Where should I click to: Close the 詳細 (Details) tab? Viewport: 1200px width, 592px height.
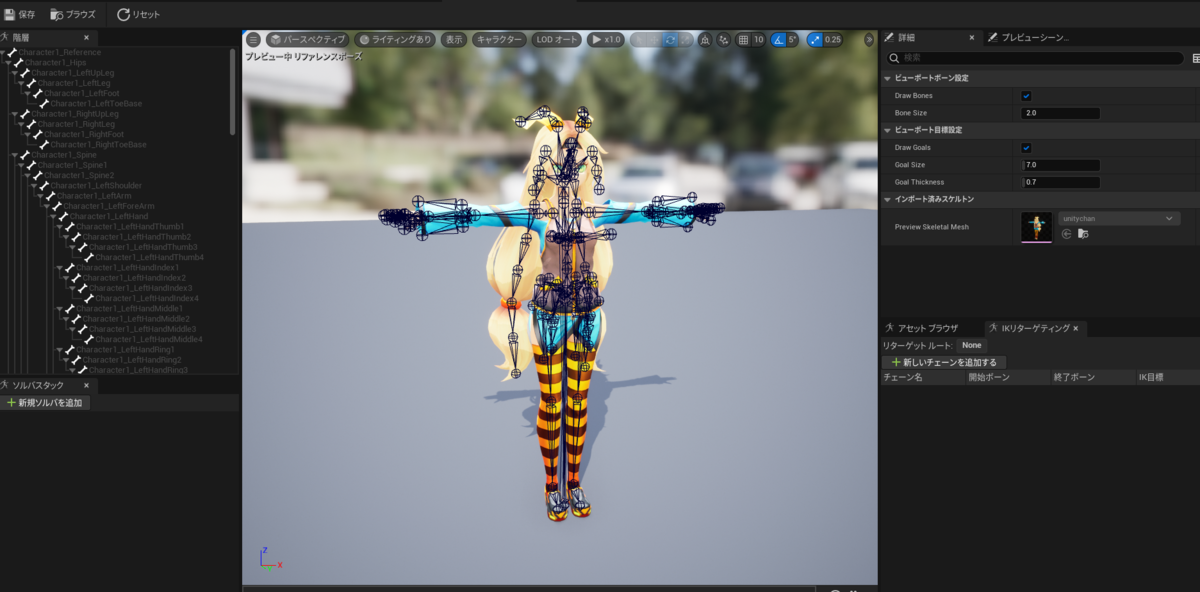coord(971,37)
